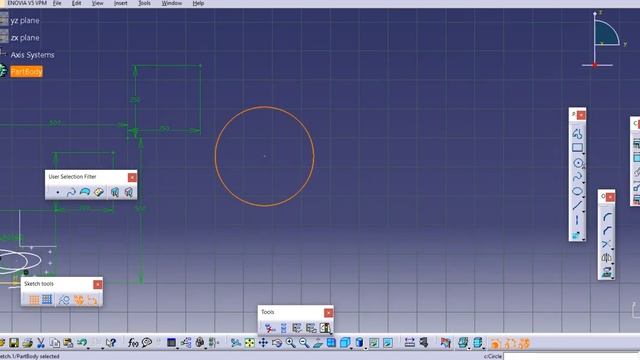
Task: Select the Mirror tool in operation toolbar
Action: click(606, 258)
